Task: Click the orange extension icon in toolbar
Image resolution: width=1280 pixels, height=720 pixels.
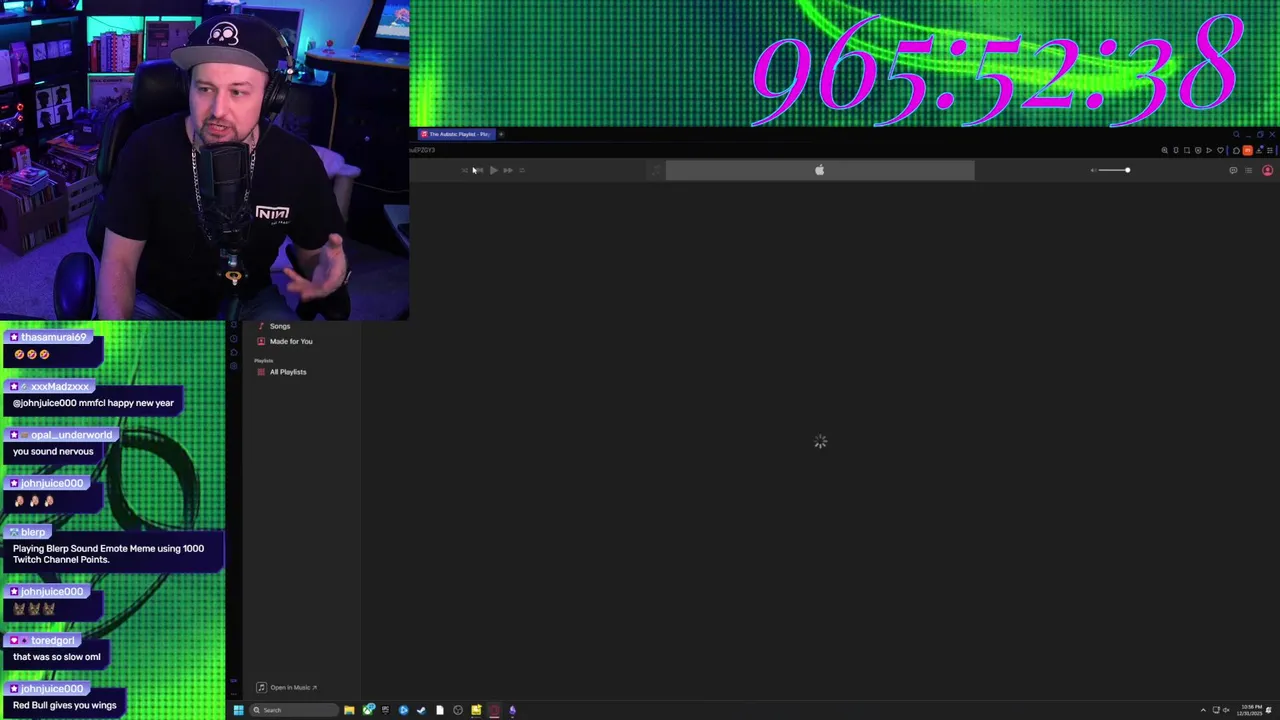Action: point(1247,150)
